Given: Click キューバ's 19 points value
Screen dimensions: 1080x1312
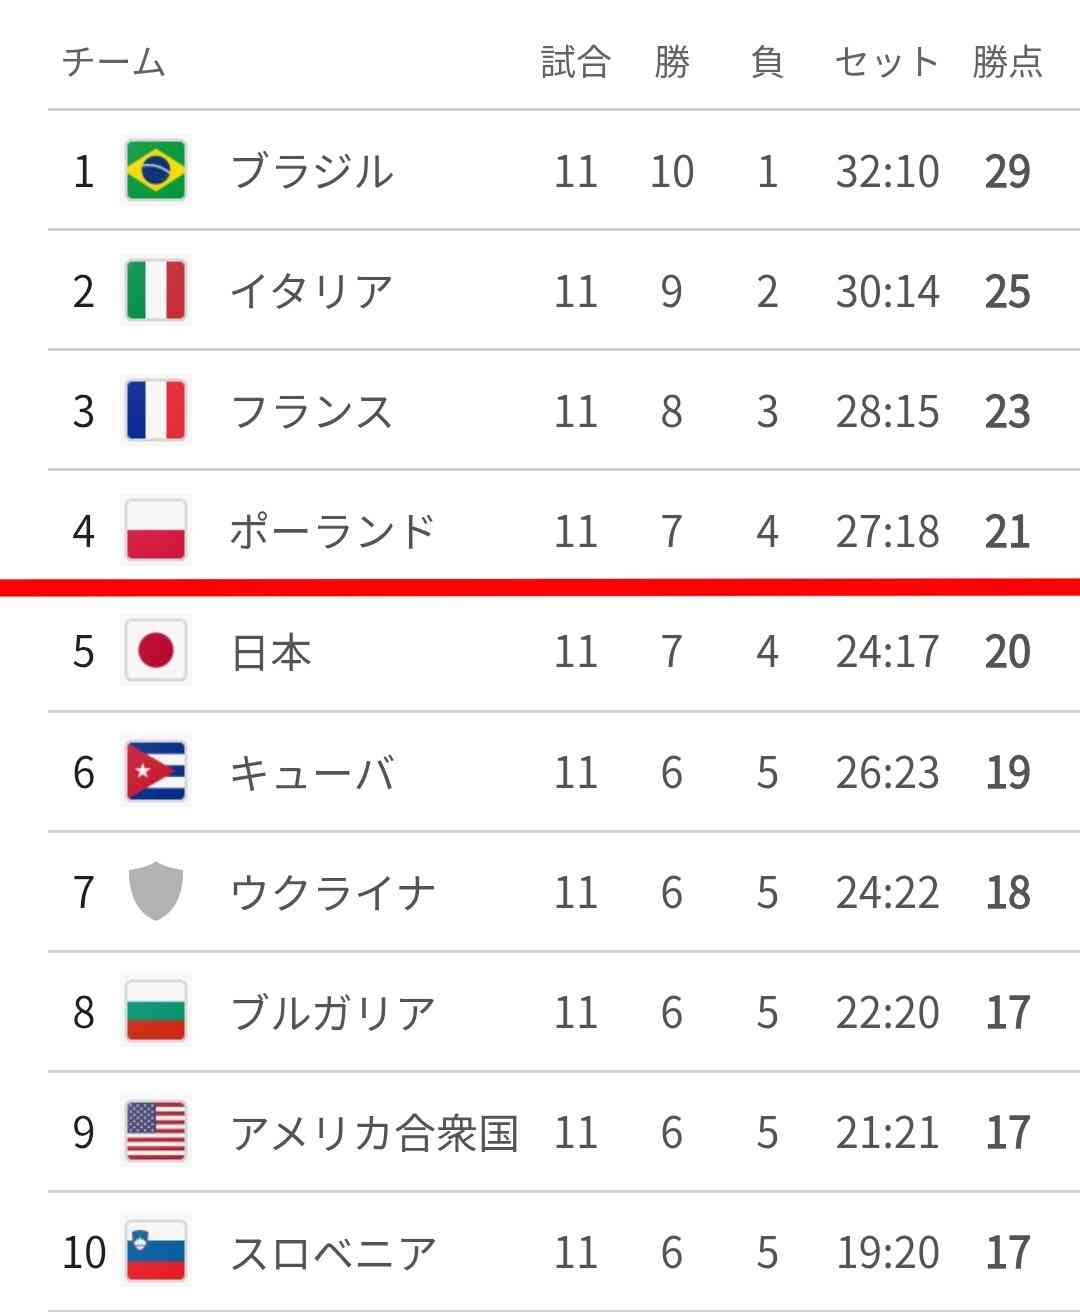Looking at the screenshot, I should tap(1007, 772).
